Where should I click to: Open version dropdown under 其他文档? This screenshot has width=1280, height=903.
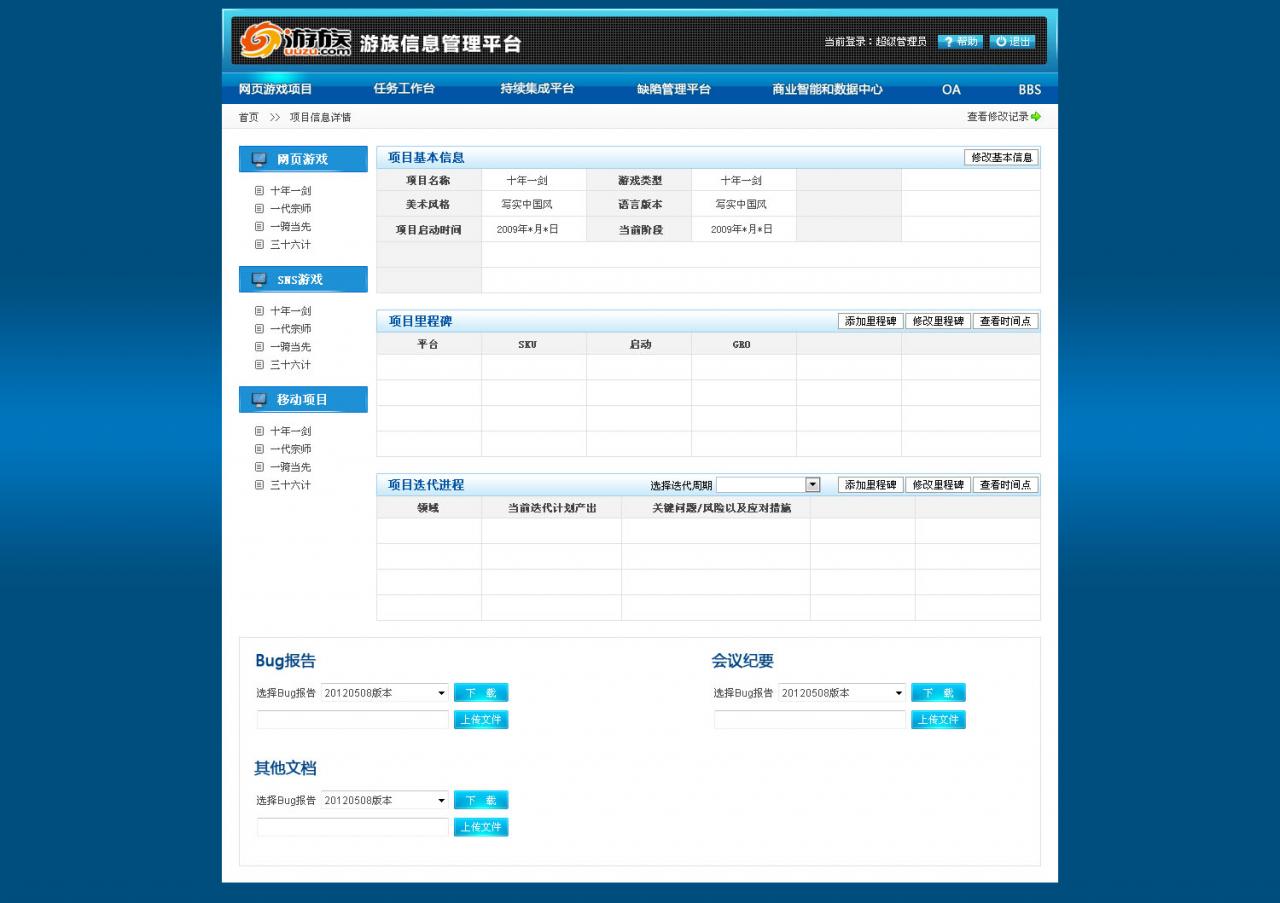[x=385, y=800]
